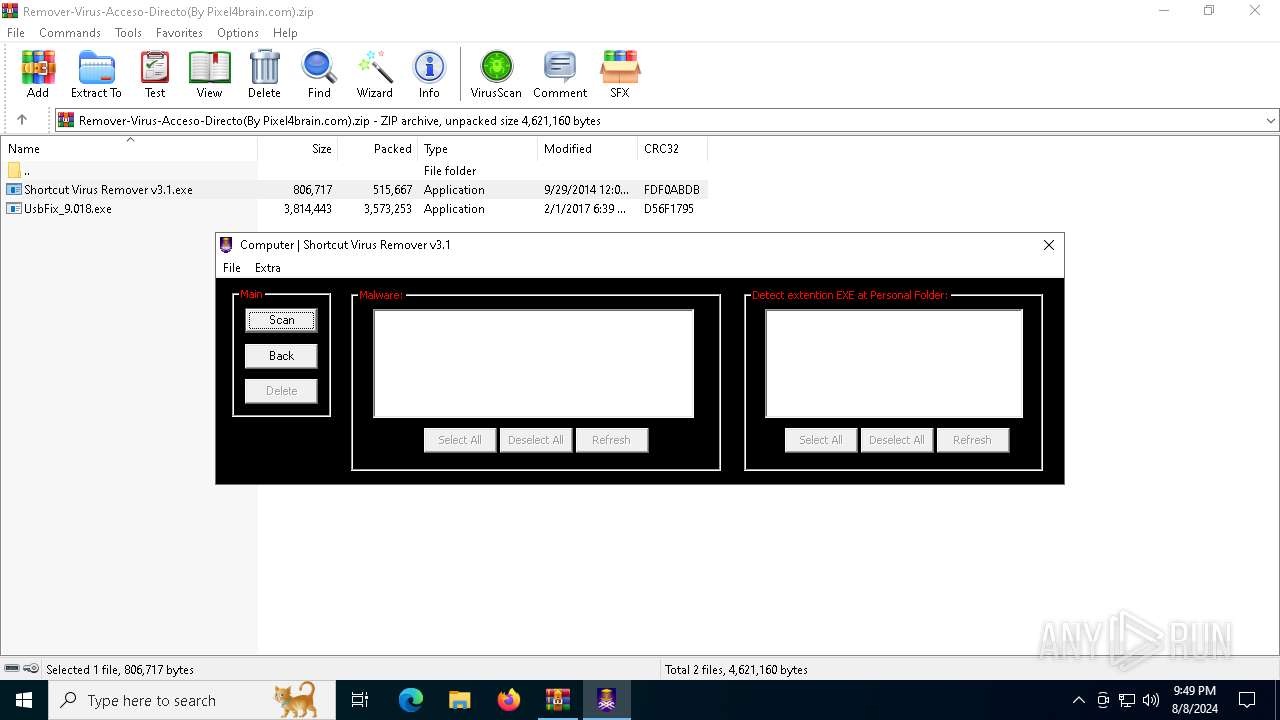Image resolution: width=1280 pixels, height=720 pixels.
Task: Sort by the Type column header
Action: coord(478,149)
